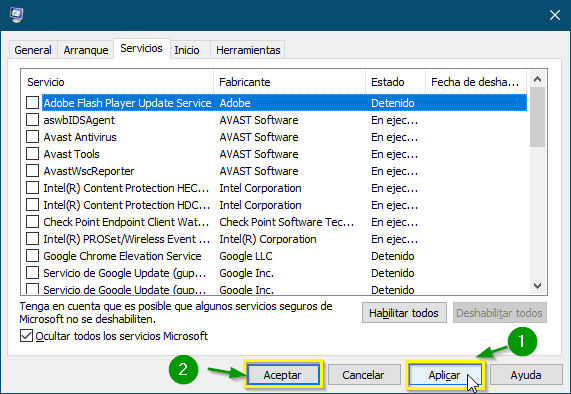Click the system configuration icon in title bar
The width and height of the screenshot is (571, 394).
tap(16, 15)
